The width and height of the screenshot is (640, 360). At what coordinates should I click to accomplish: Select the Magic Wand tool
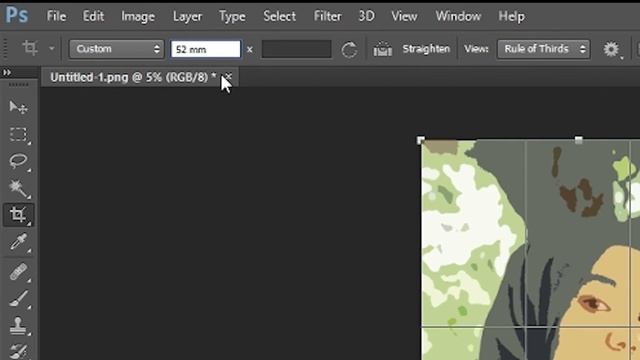[x=18, y=188]
